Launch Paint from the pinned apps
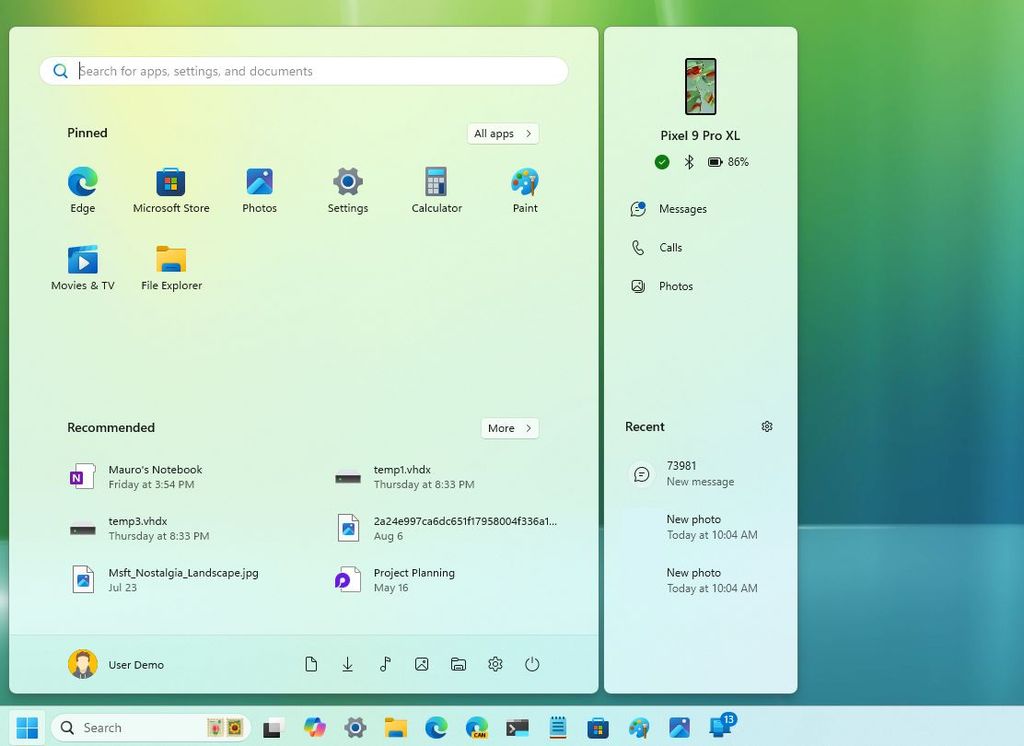 tap(525, 188)
